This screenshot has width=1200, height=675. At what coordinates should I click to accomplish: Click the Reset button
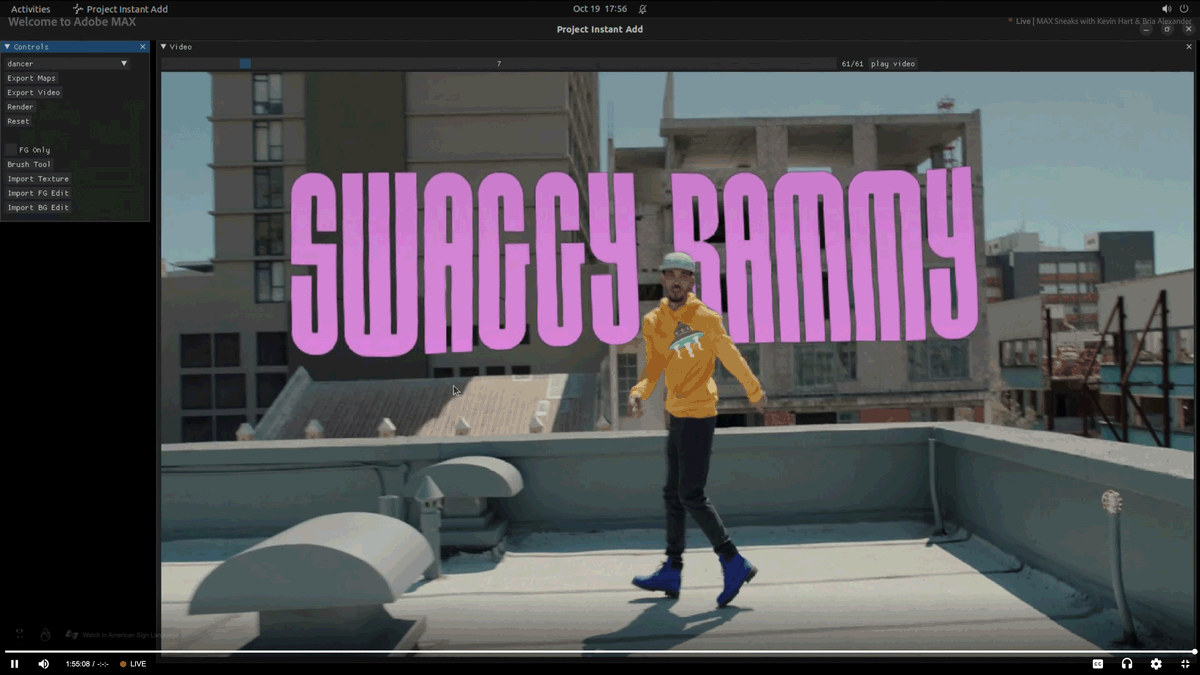coord(18,121)
